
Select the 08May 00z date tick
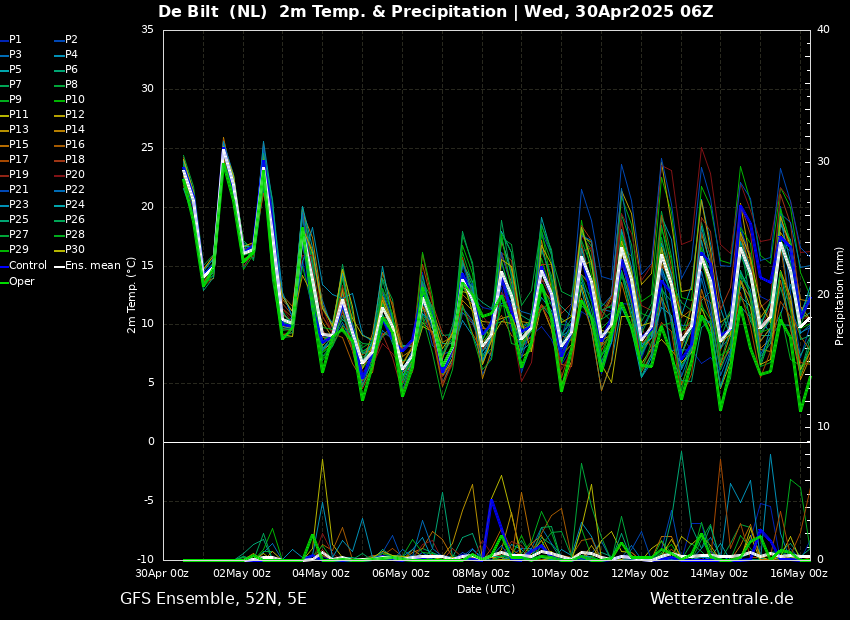[481, 574]
